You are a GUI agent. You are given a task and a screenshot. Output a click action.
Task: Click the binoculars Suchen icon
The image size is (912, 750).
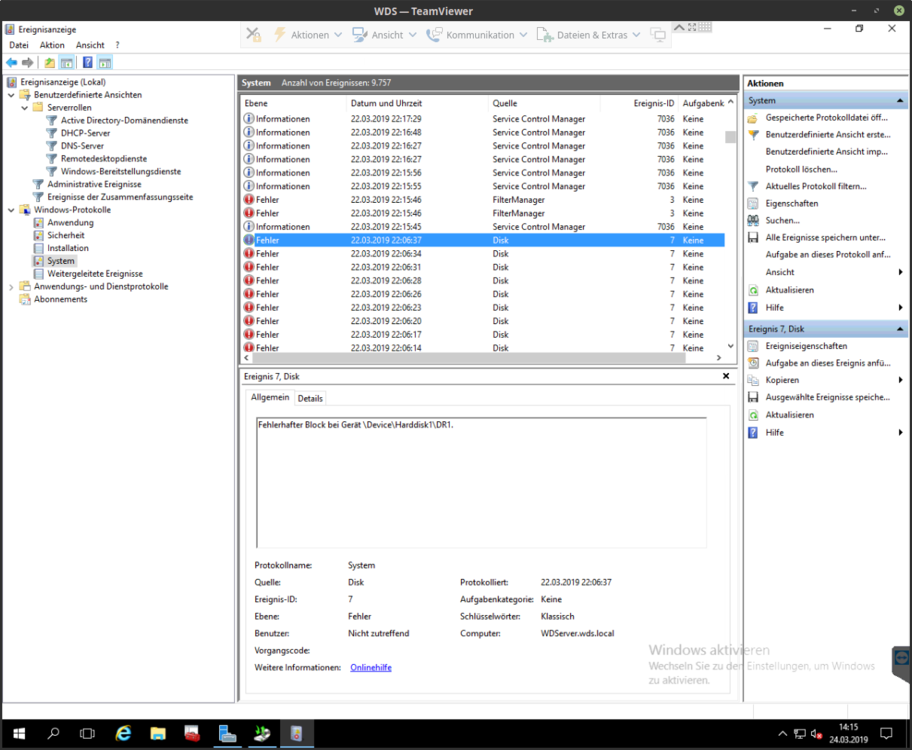[x=754, y=220]
